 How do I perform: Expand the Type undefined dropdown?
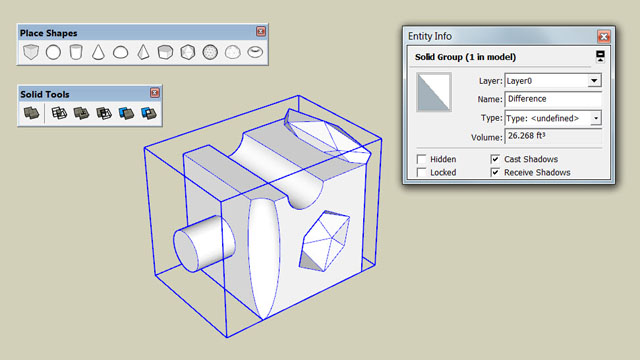[553, 118]
